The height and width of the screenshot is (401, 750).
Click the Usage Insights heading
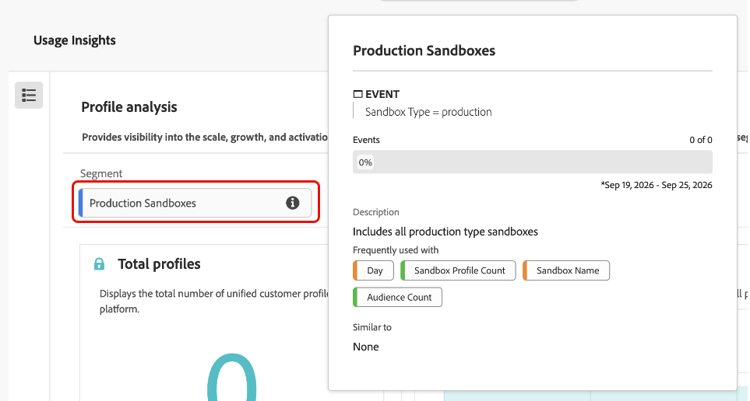(75, 40)
